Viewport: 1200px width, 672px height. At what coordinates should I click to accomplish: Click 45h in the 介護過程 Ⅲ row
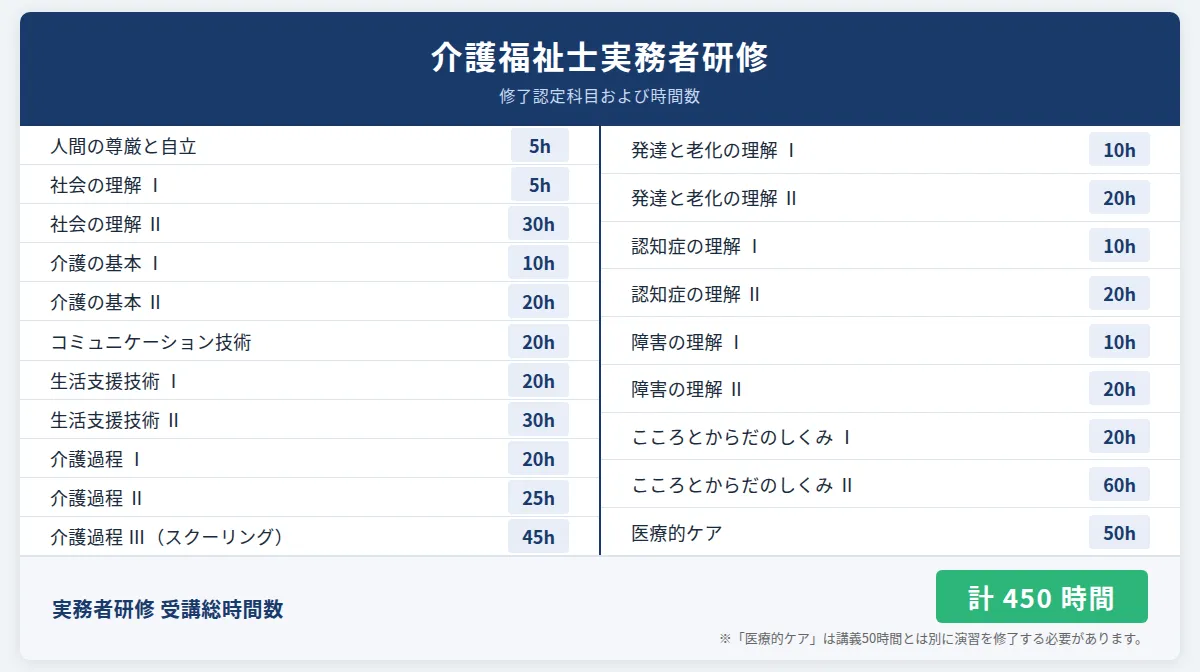pyautogui.click(x=538, y=537)
